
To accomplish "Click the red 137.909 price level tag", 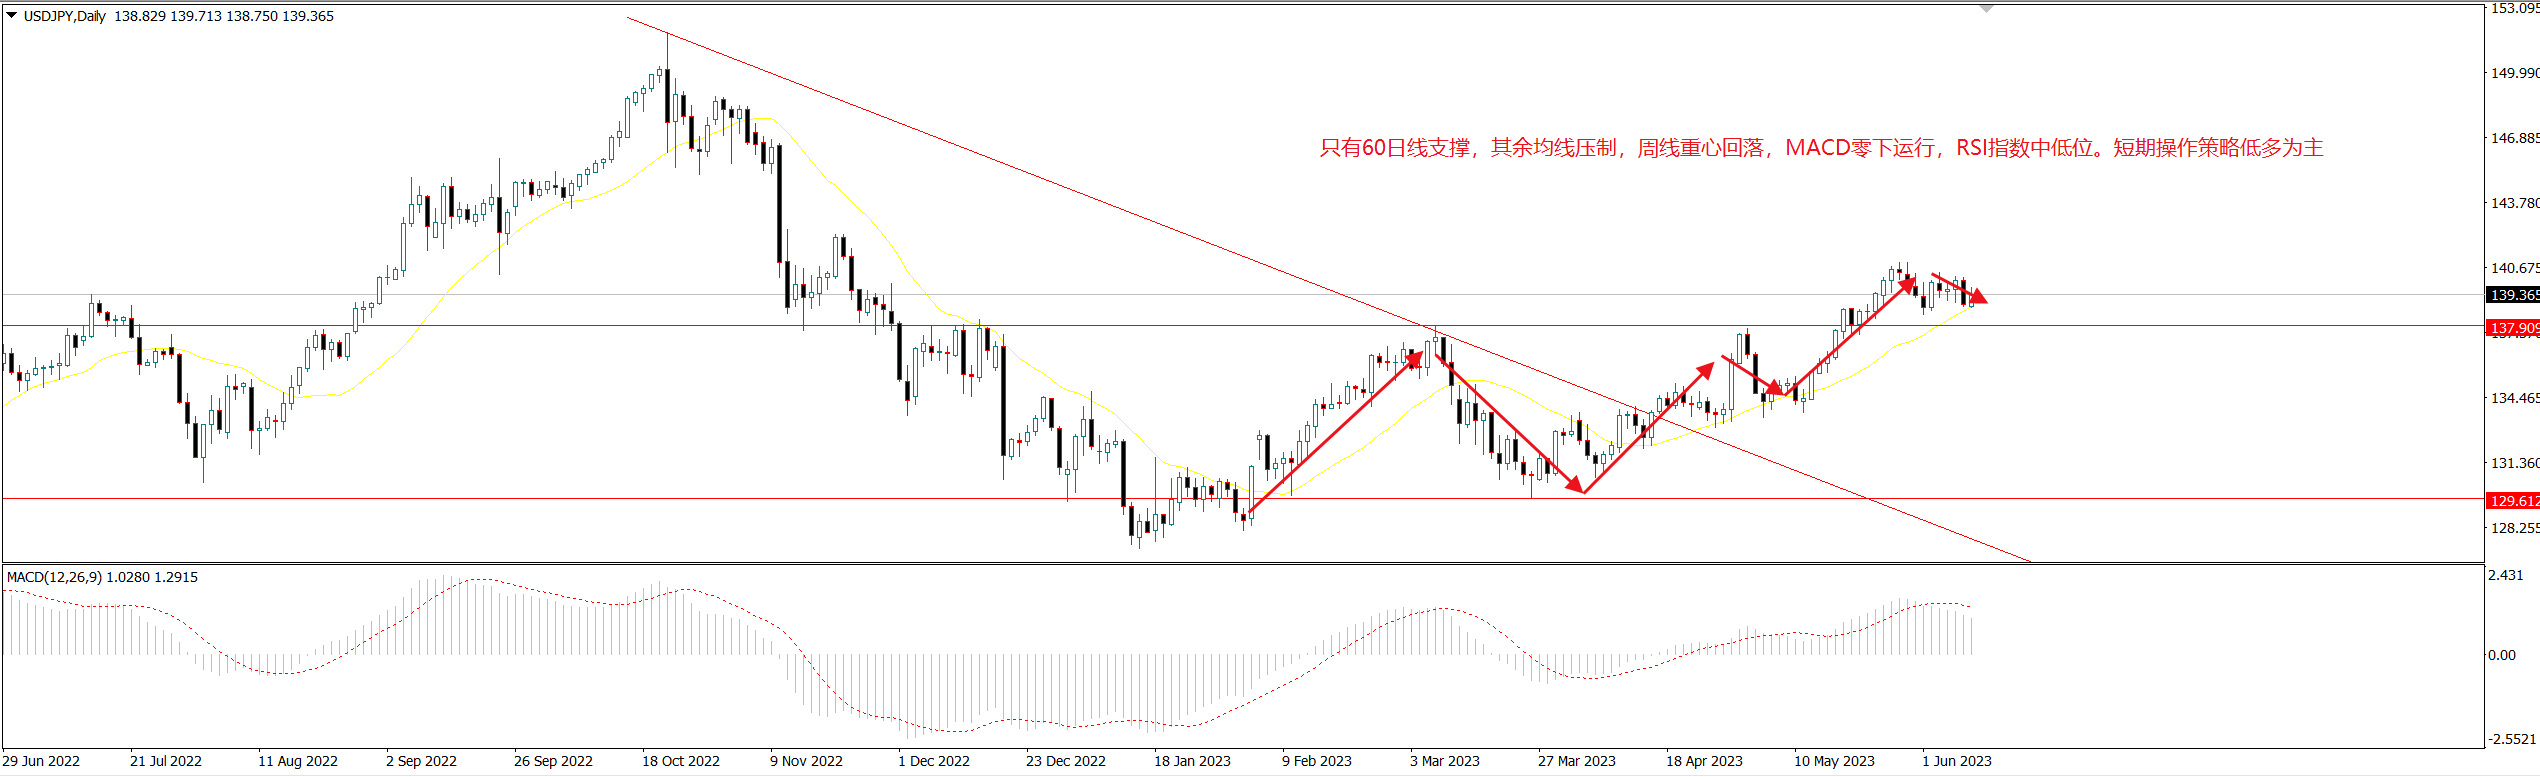I will pos(2512,328).
